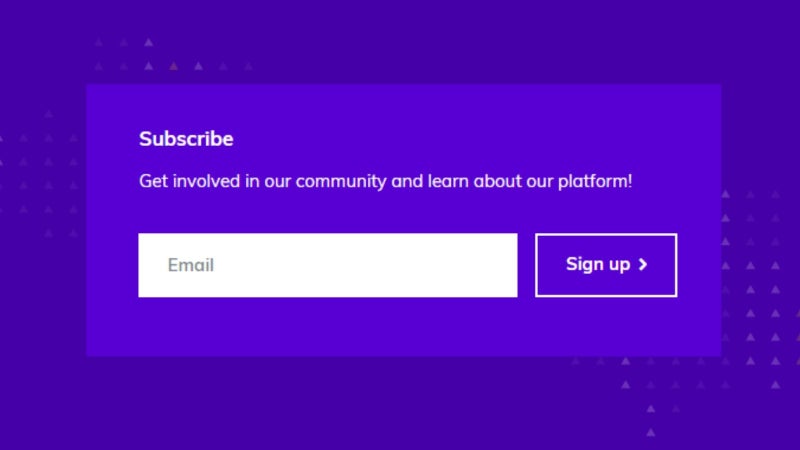Click the word 'about' in the description

coord(497,181)
